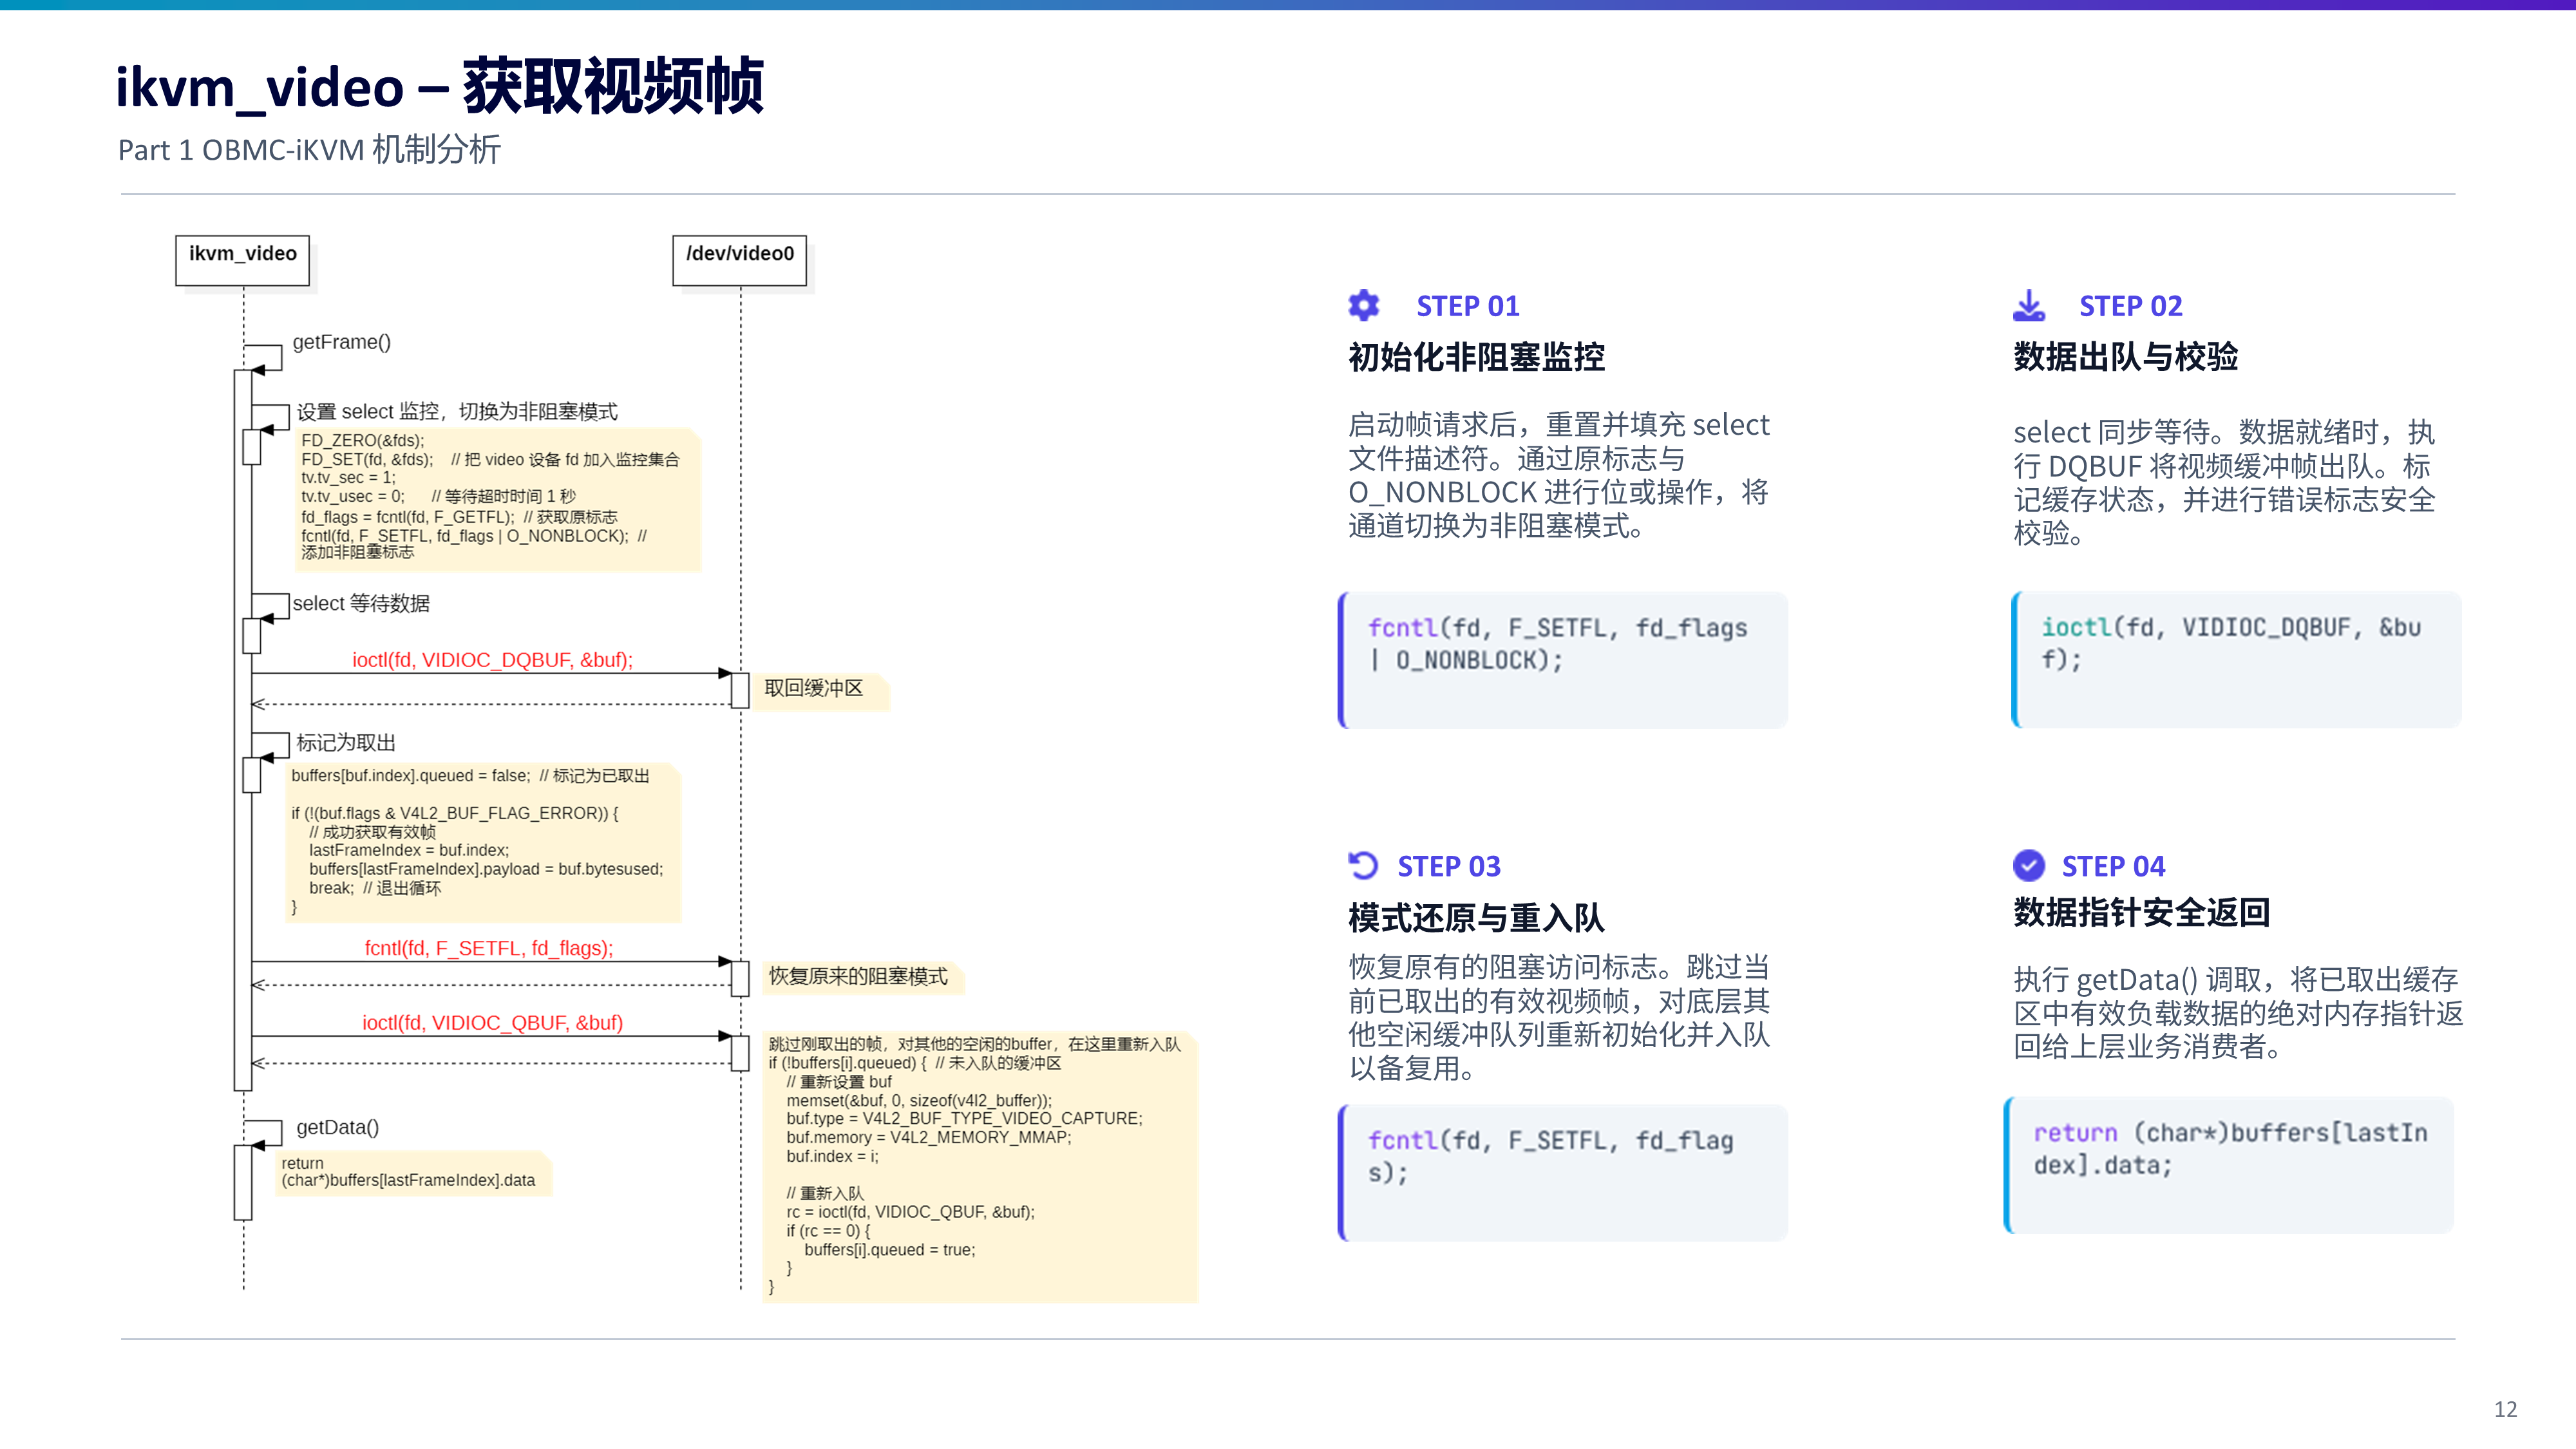Select the fcntl O_NONBLOCK code block
2576x1449 pixels.
[x=1563, y=660]
